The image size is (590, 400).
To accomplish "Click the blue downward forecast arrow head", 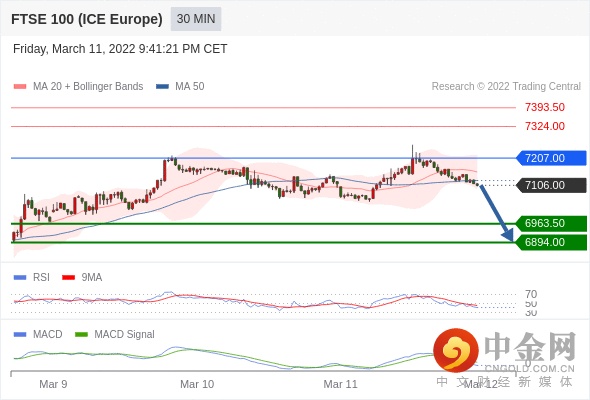I will (x=508, y=235).
